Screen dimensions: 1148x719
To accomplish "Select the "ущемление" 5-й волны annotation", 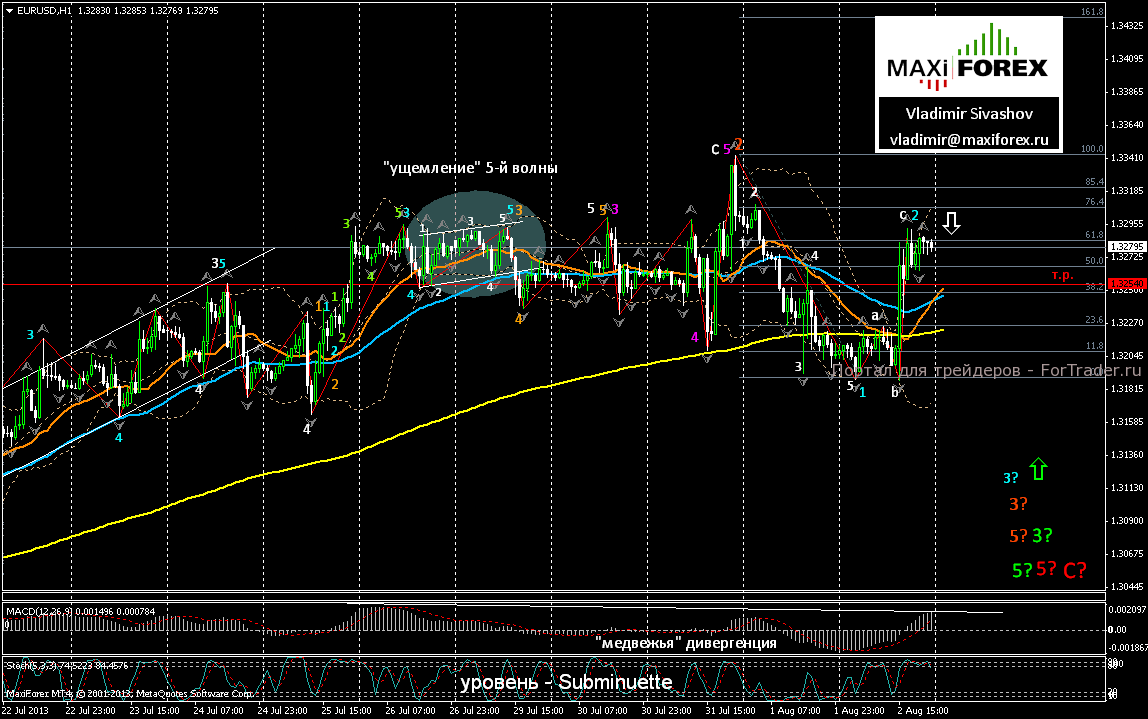I will 470,168.
